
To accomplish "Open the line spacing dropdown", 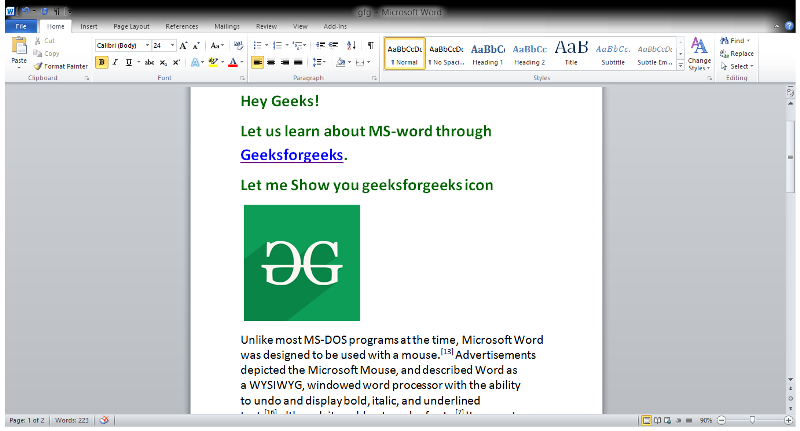I will click(319, 62).
